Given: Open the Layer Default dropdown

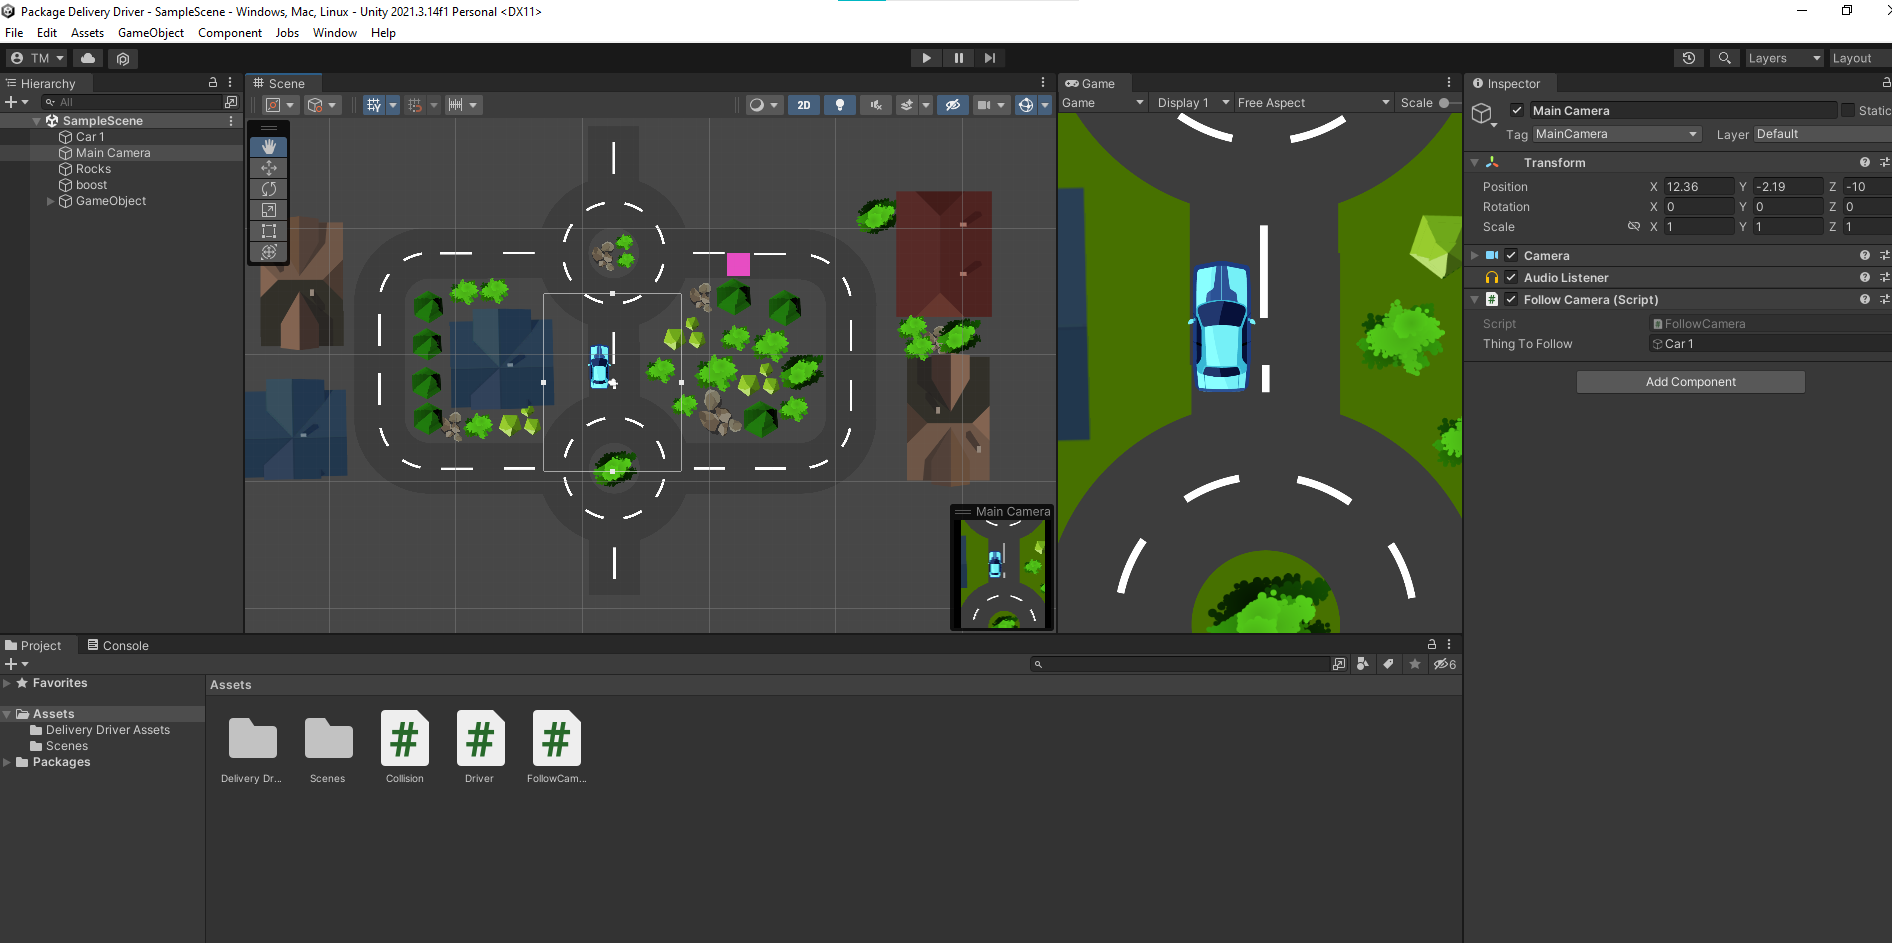Looking at the screenshot, I should coord(1822,134).
